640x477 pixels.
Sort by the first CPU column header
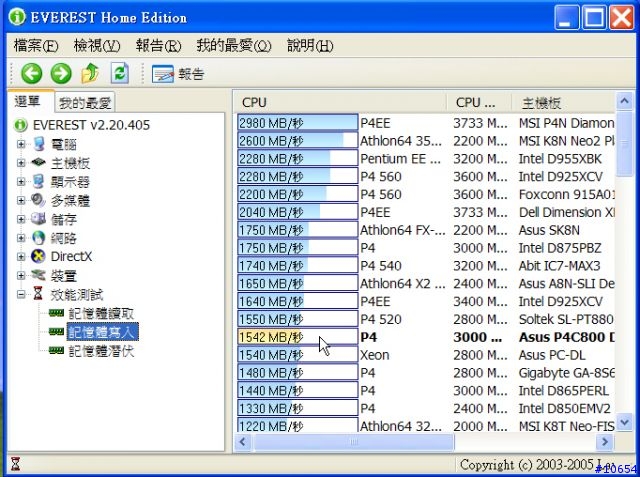pos(341,102)
